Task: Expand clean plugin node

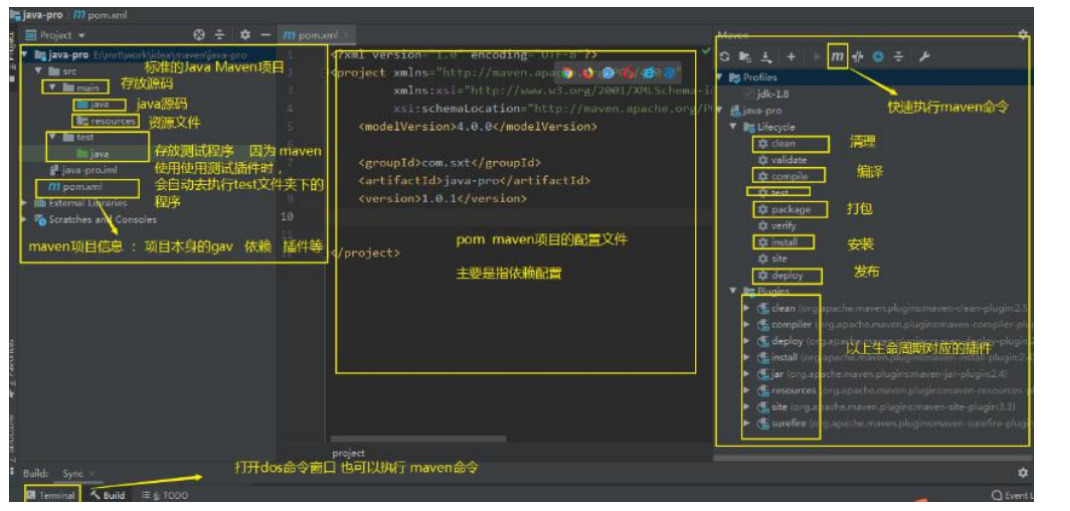Action: coord(747,308)
